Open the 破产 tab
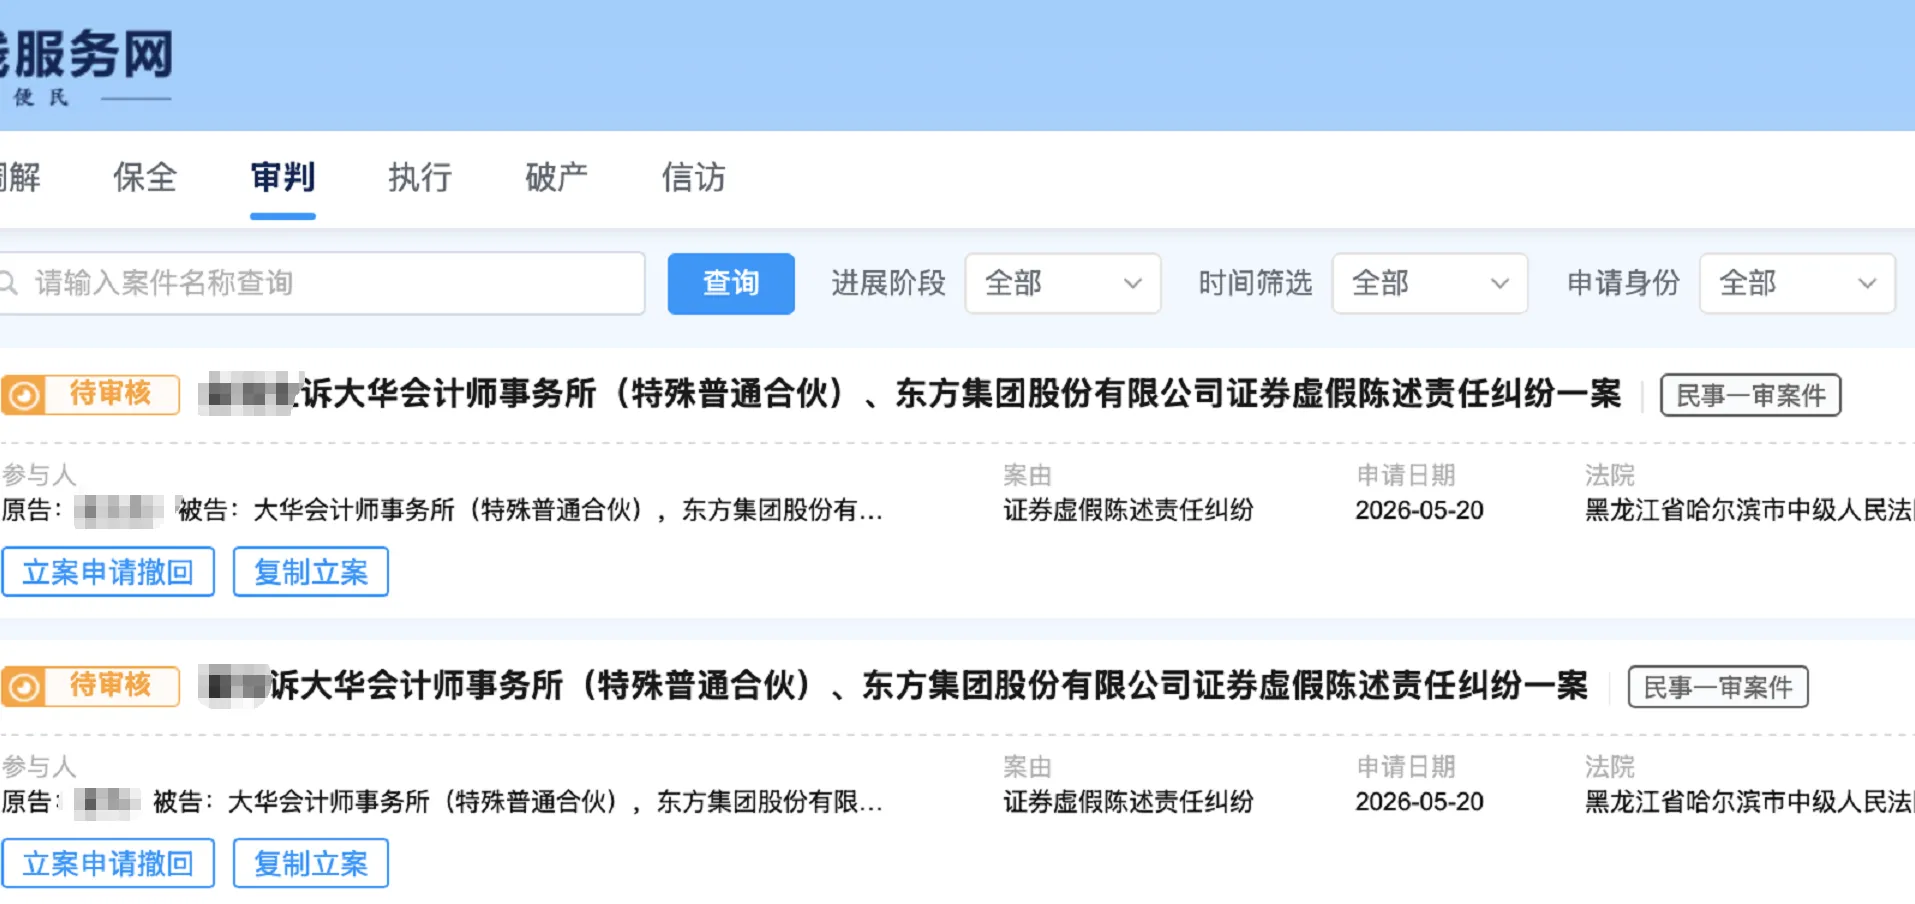The width and height of the screenshot is (1915, 904). (x=557, y=178)
